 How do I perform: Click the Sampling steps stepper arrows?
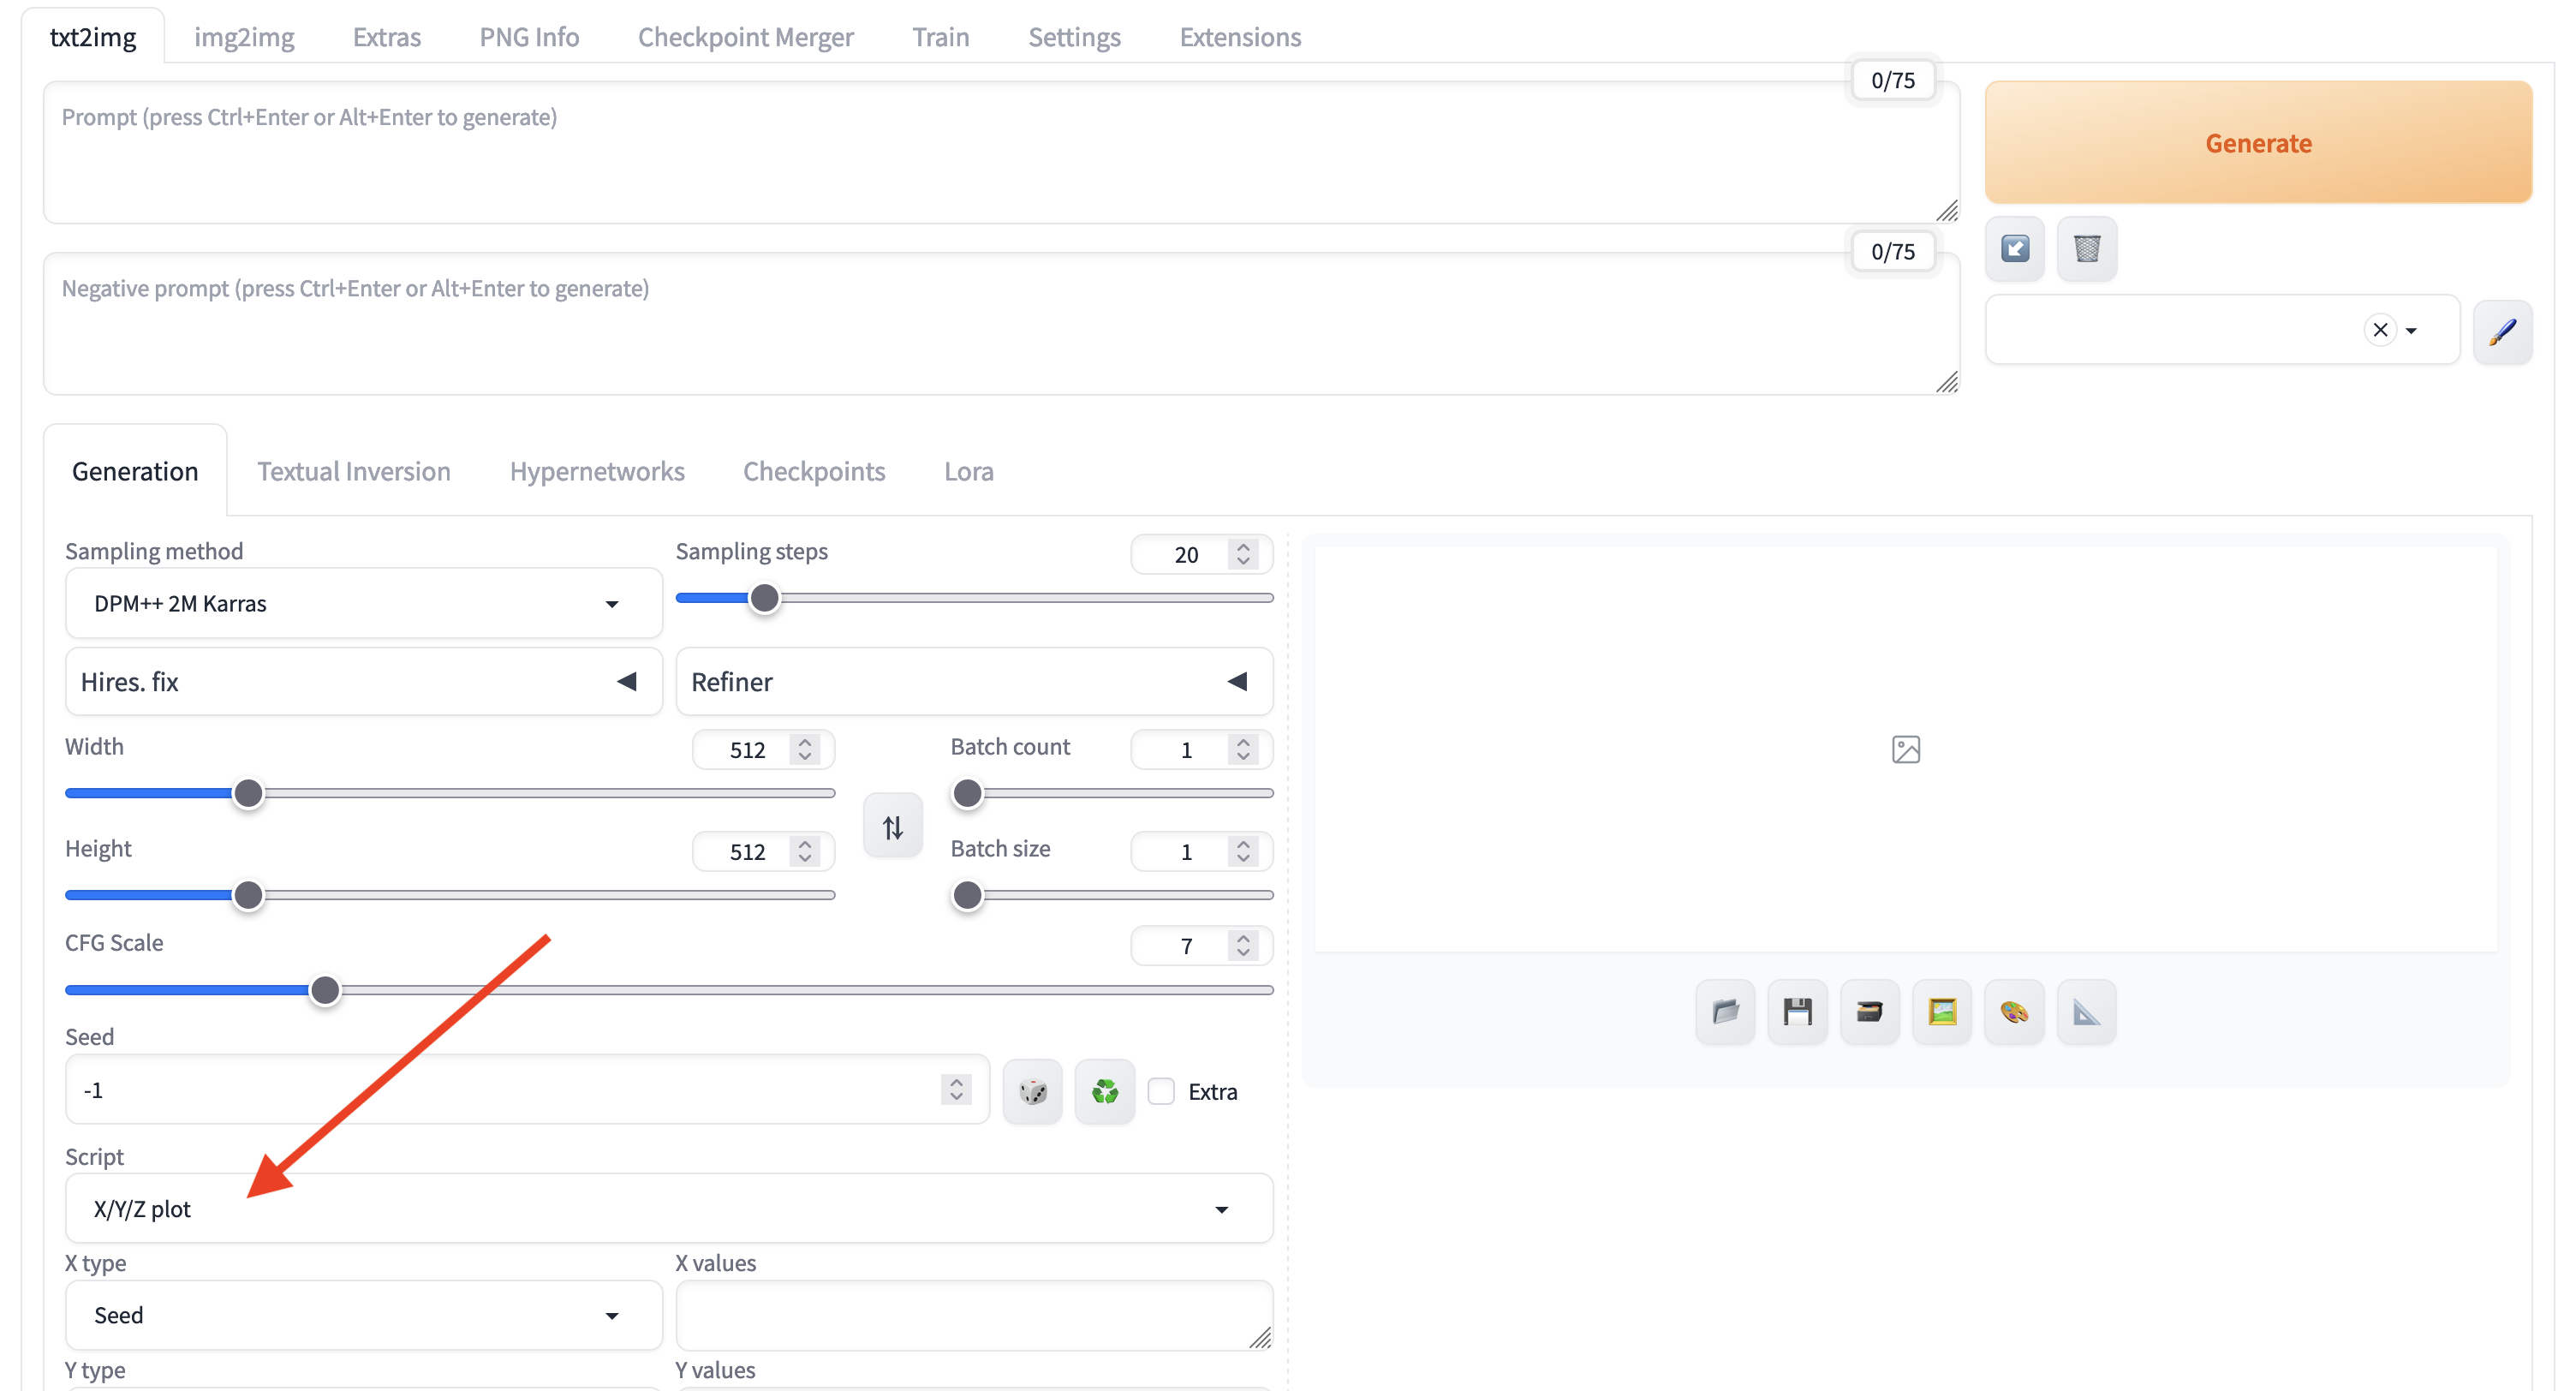(1243, 554)
